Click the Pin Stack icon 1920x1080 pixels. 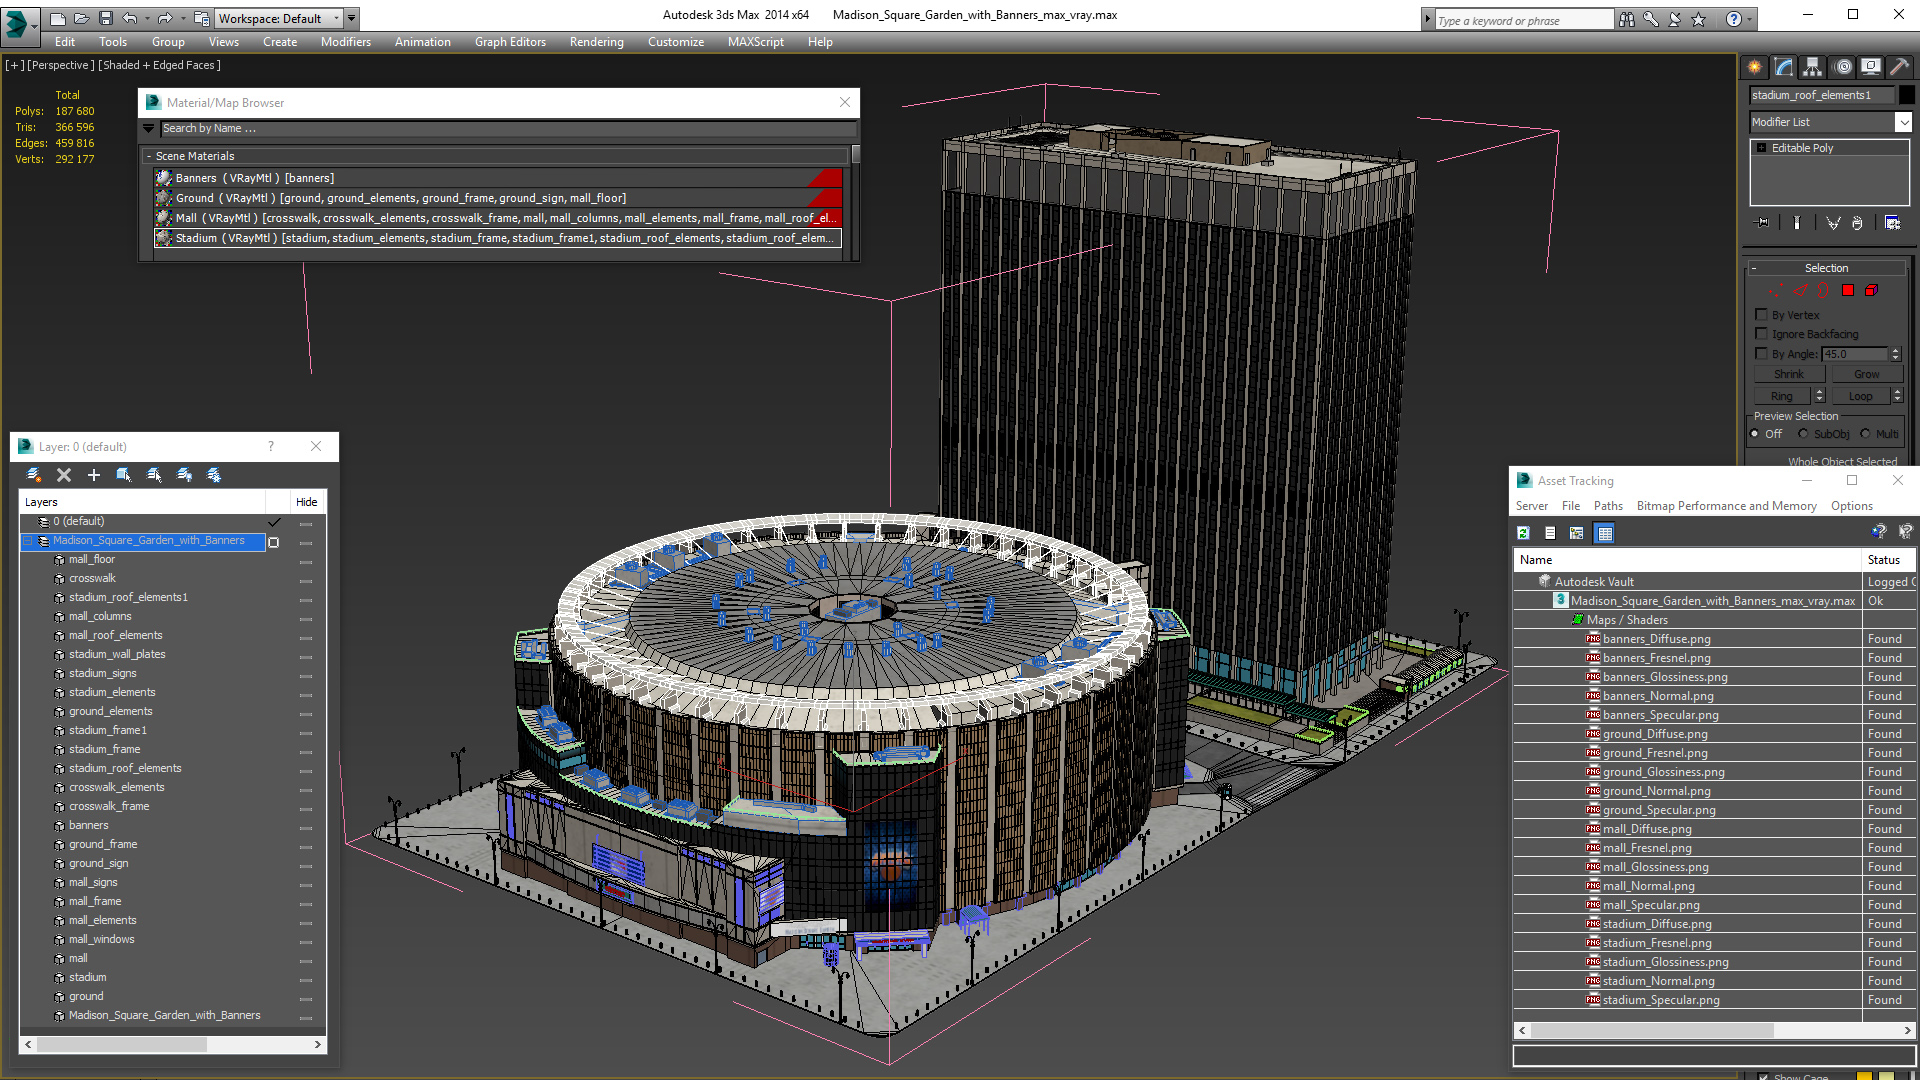(x=1762, y=223)
